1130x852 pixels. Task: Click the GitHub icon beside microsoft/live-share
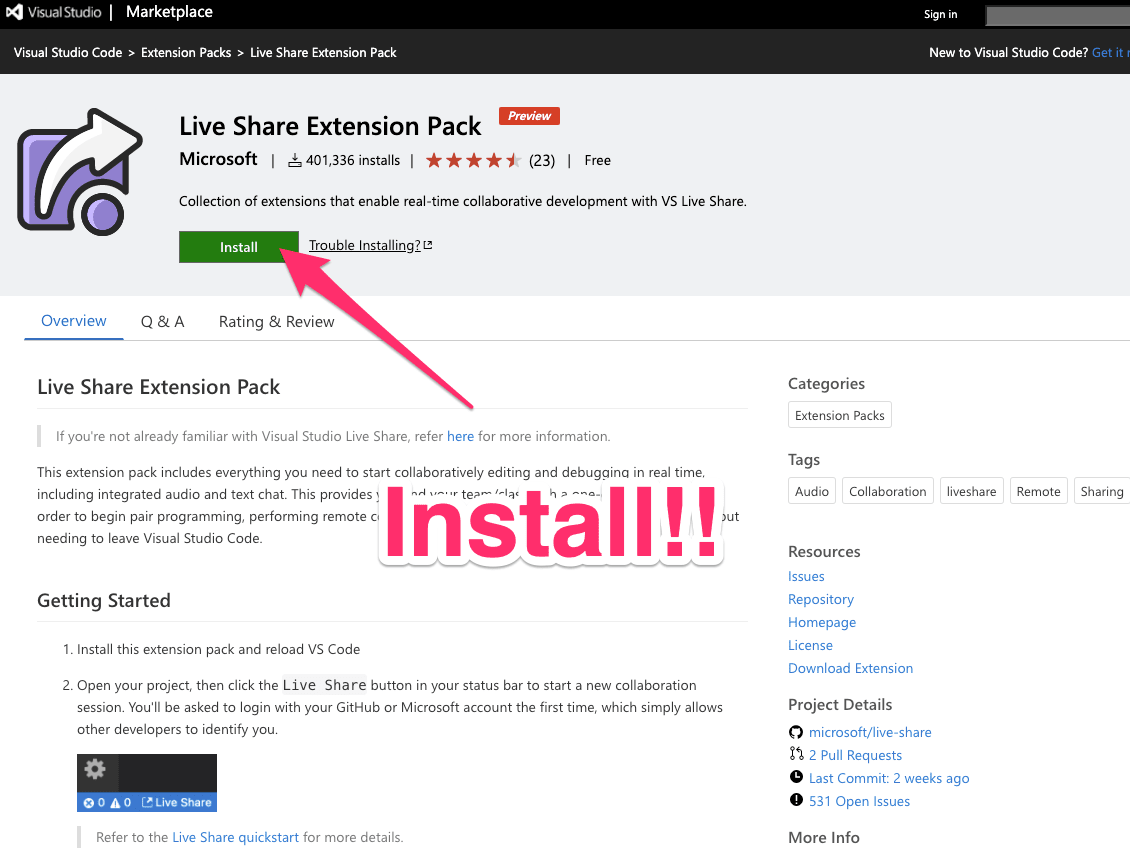pyautogui.click(x=796, y=732)
